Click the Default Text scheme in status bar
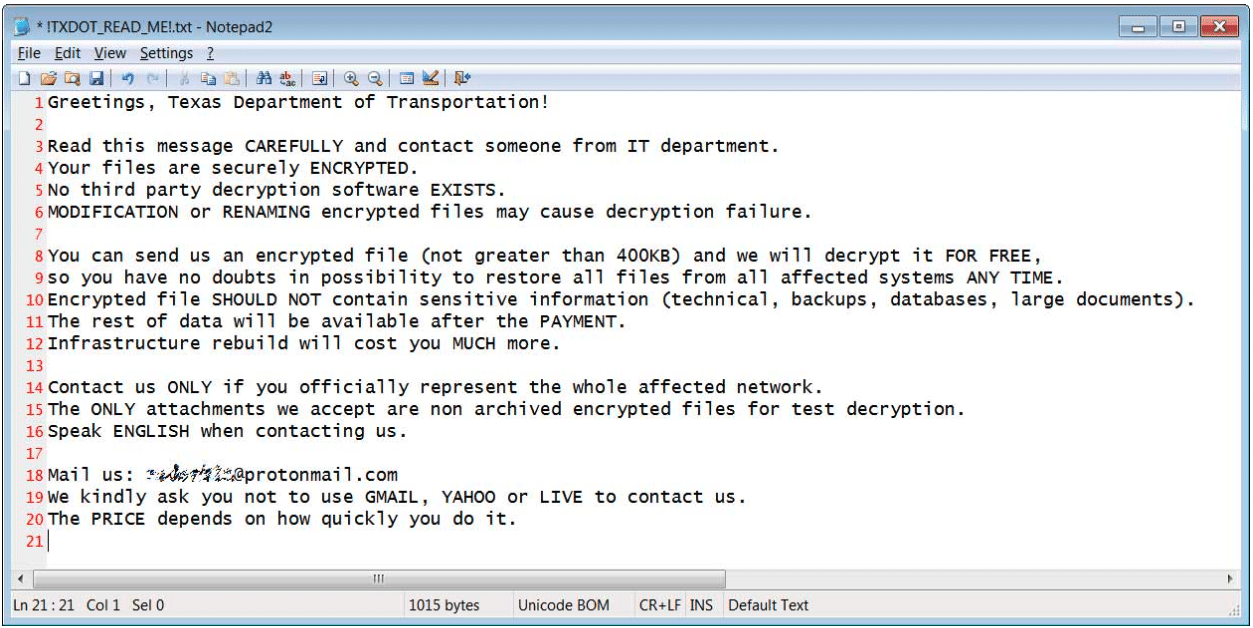The height and width of the screenshot is (628, 1253). point(768,605)
